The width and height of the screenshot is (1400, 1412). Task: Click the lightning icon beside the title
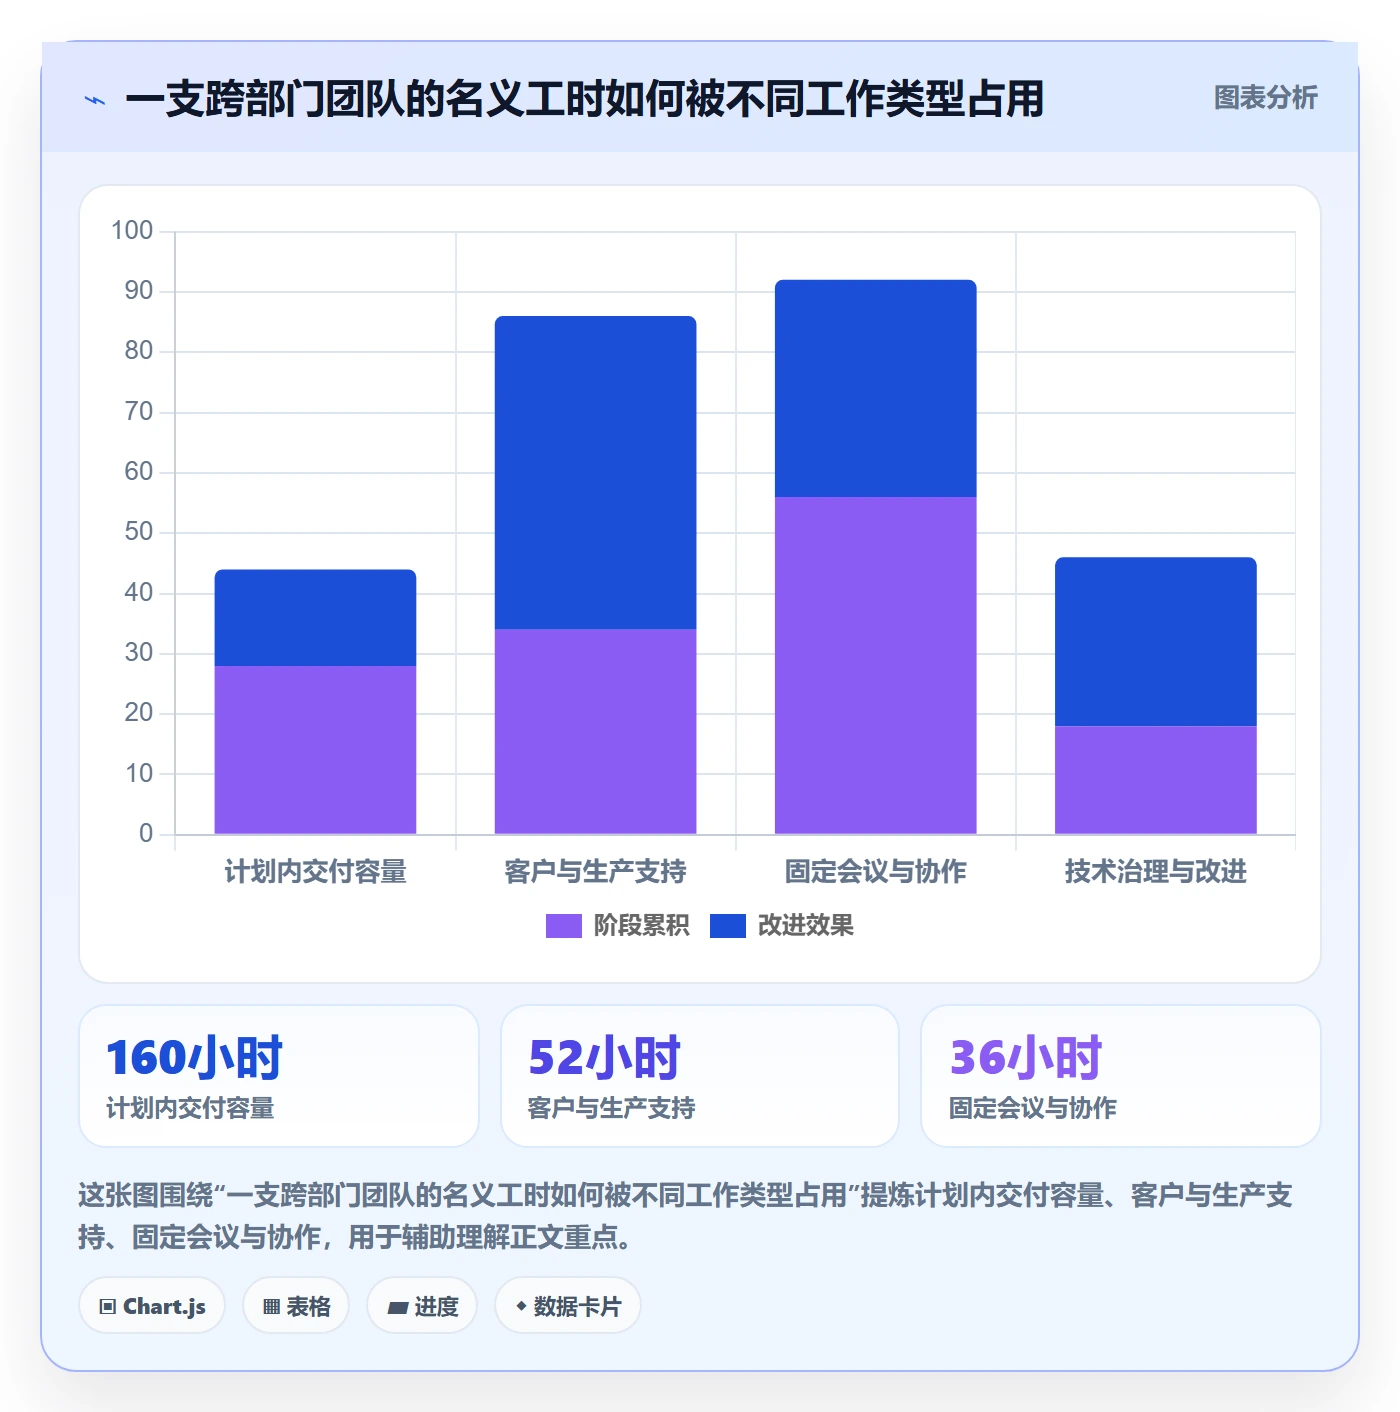[x=94, y=100]
